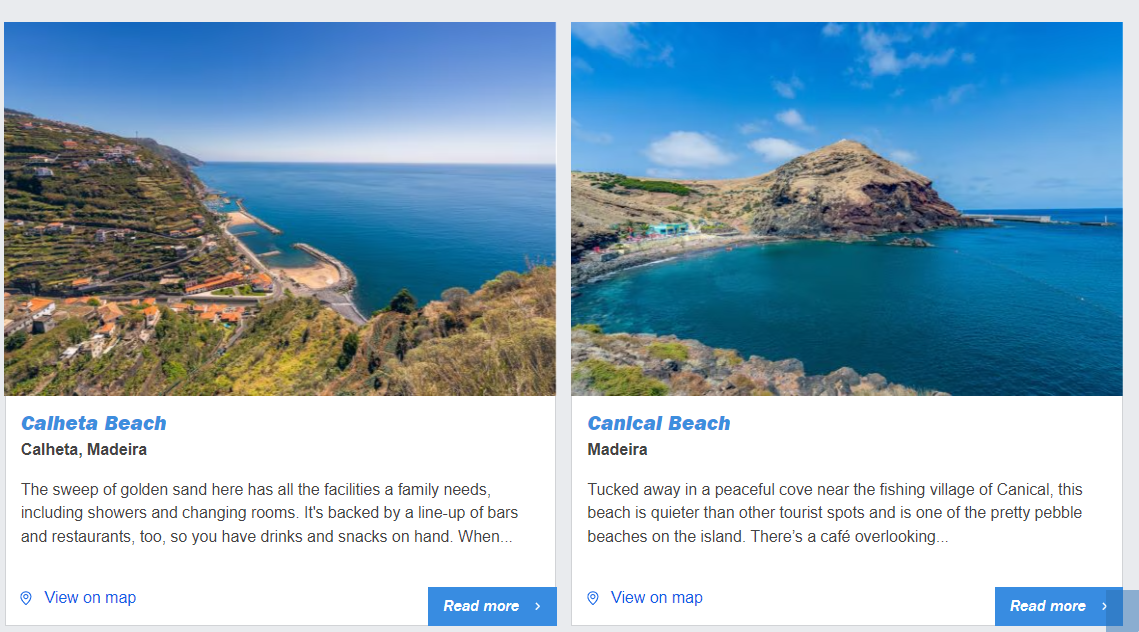Open the Canical Beach title link
The image size is (1139, 632).
pos(659,423)
